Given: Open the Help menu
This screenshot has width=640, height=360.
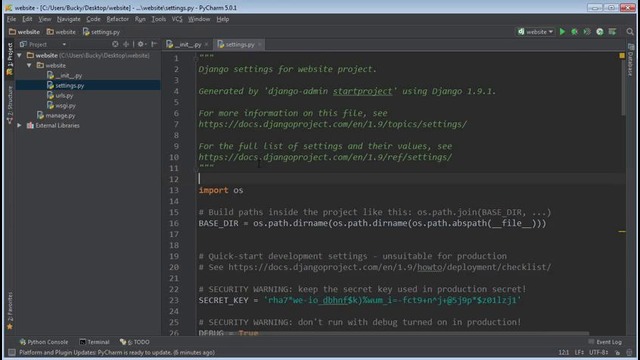Looking at the screenshot, I should (x=222, y=19).
